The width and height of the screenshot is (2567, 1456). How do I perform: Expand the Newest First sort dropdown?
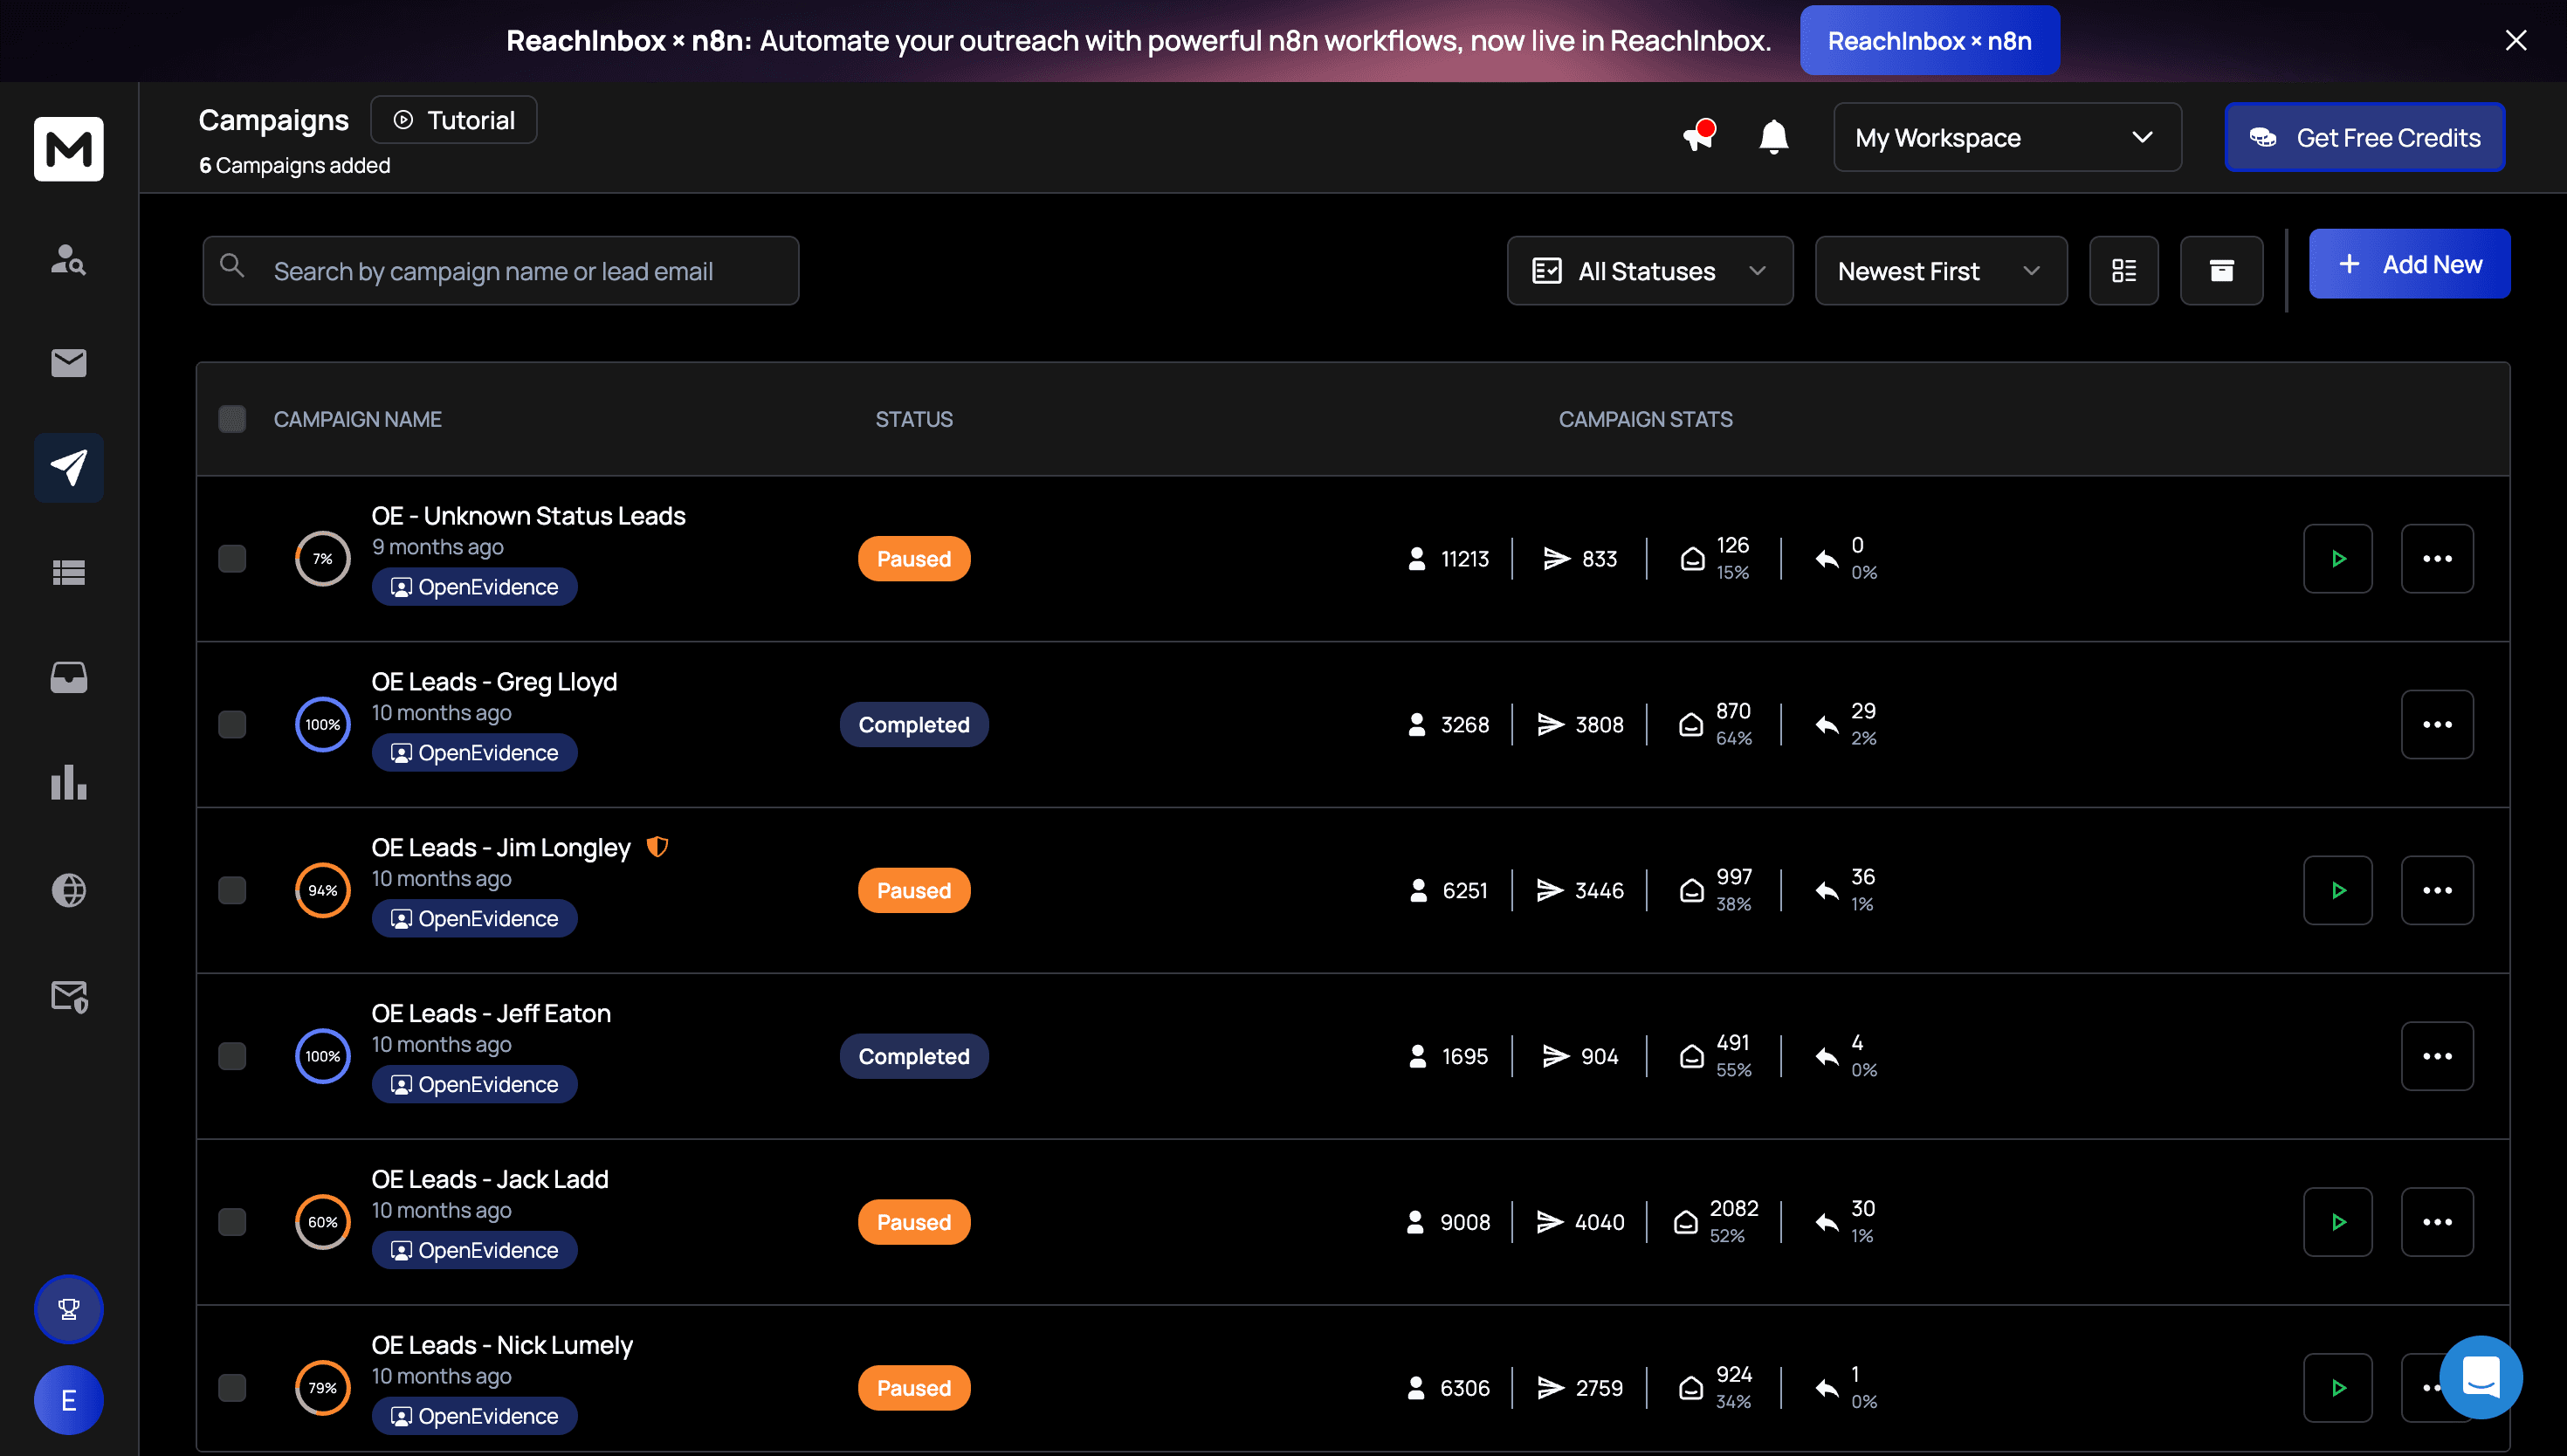(1940, 270)
